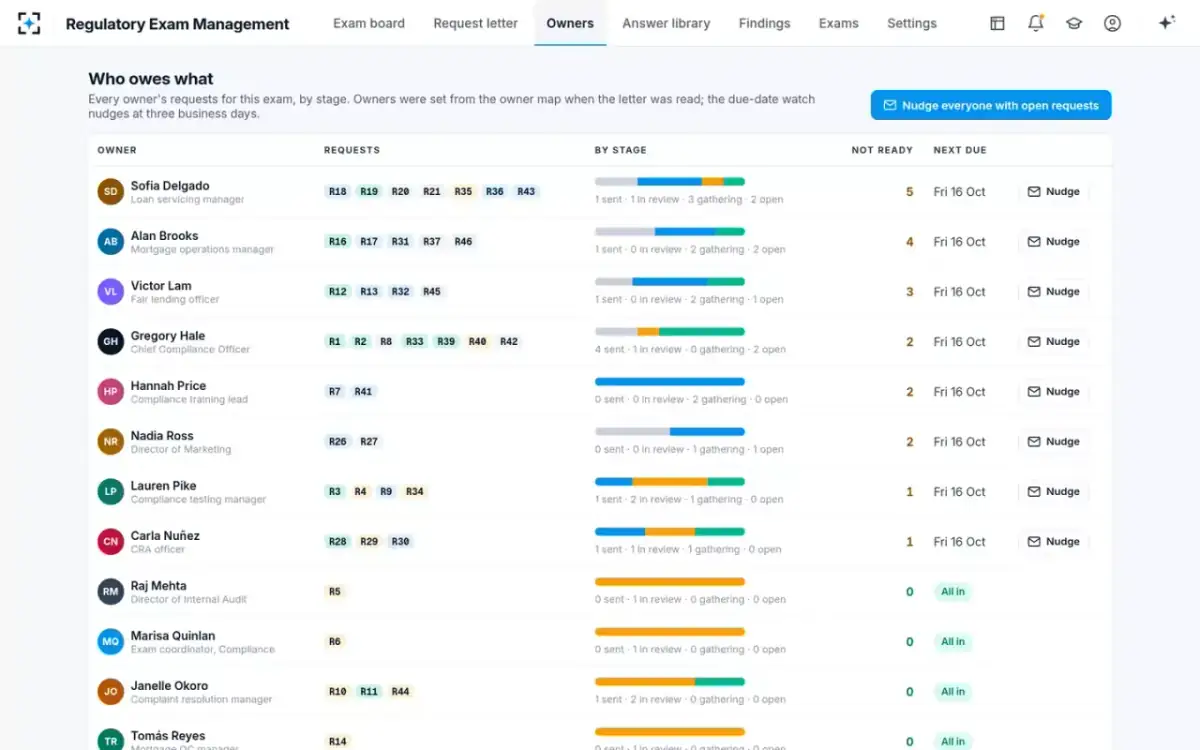This screenshot has width=1200, height=750.
Task: Open the Request letter tab
Action: click(476, 23)
